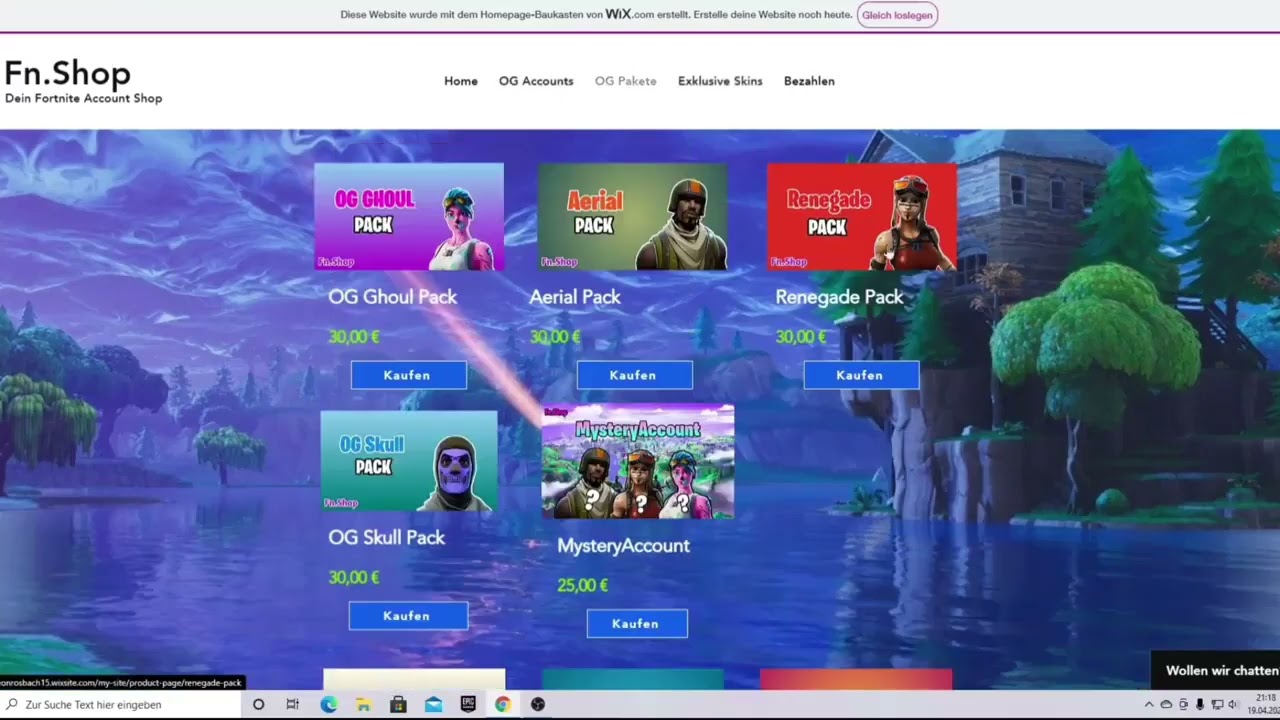1280x720 pixels.
Task: Click Kaufen under OG Skull Pack
Action: (x=408, y=616)
